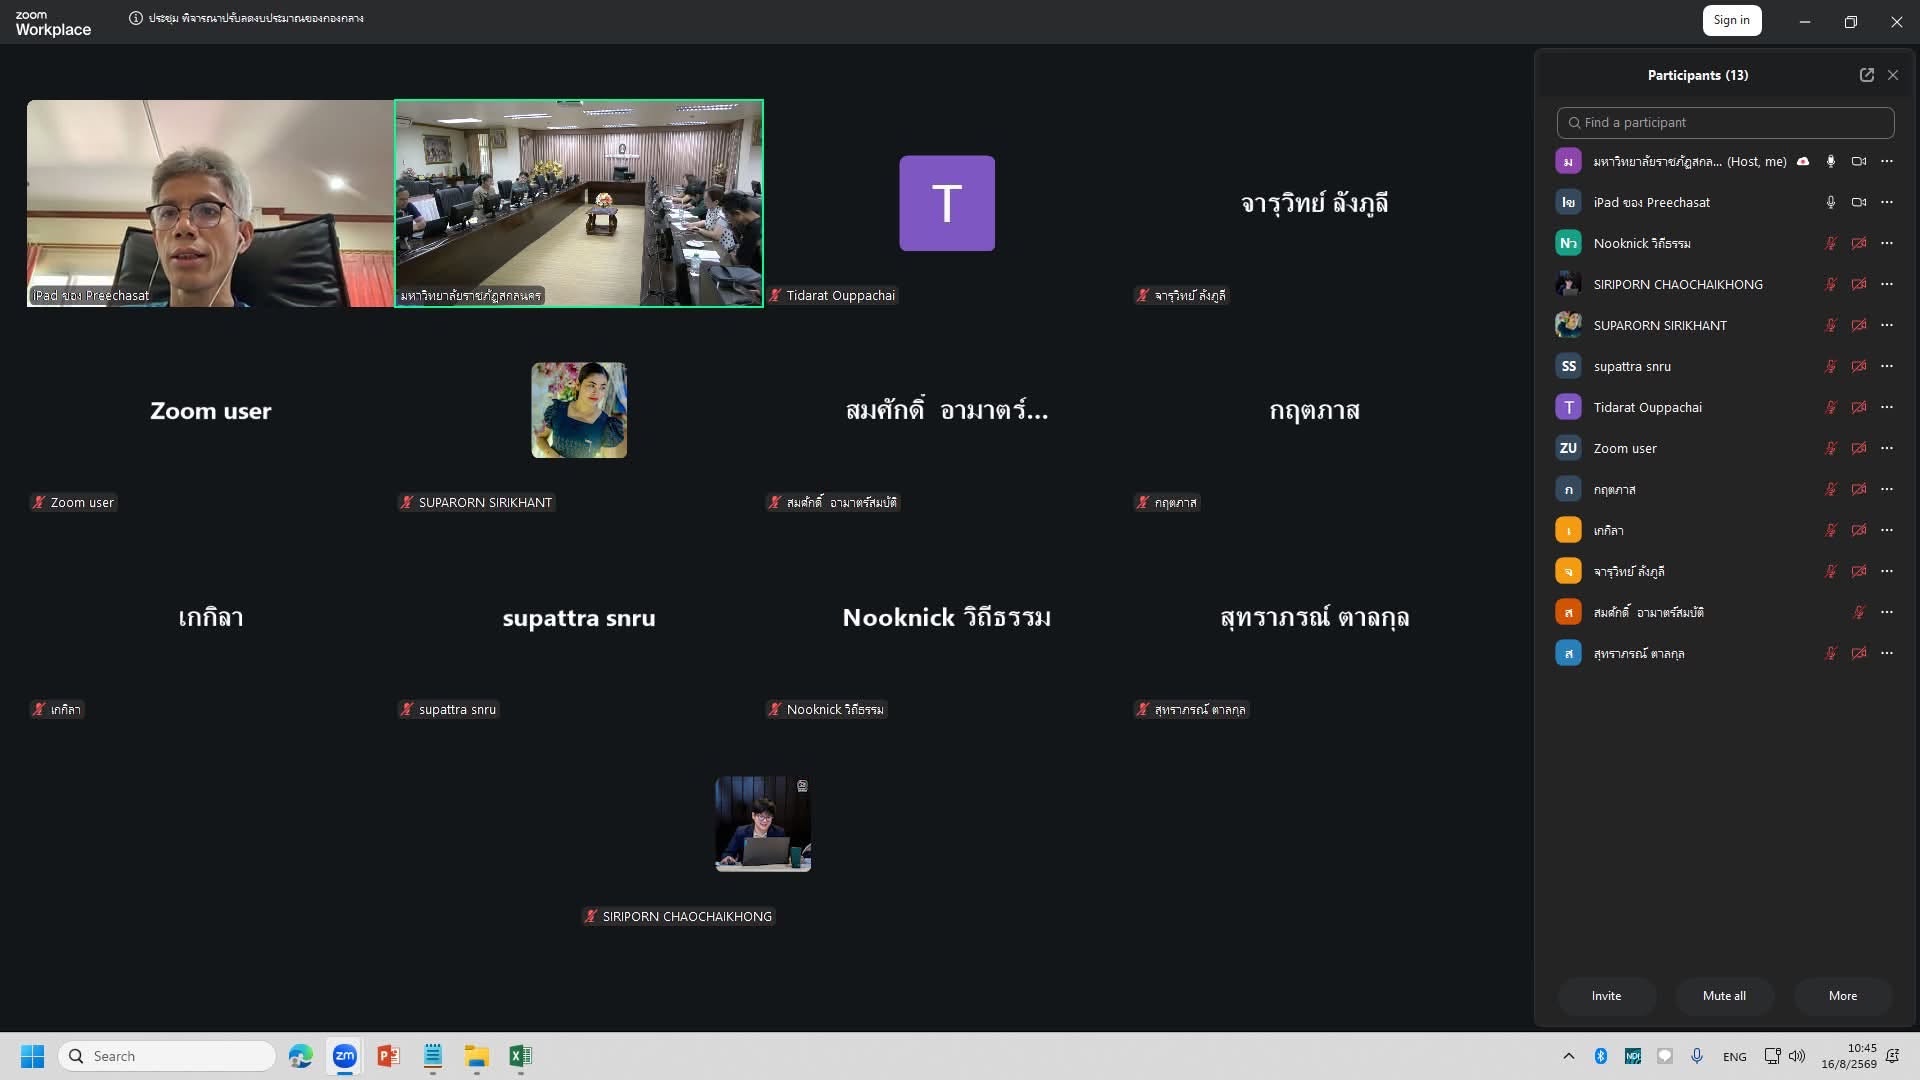Open more options for SUPARORN SIRIKHANT
The height and width of the screenshot is (1080, 1920).
pos(1887,325)
